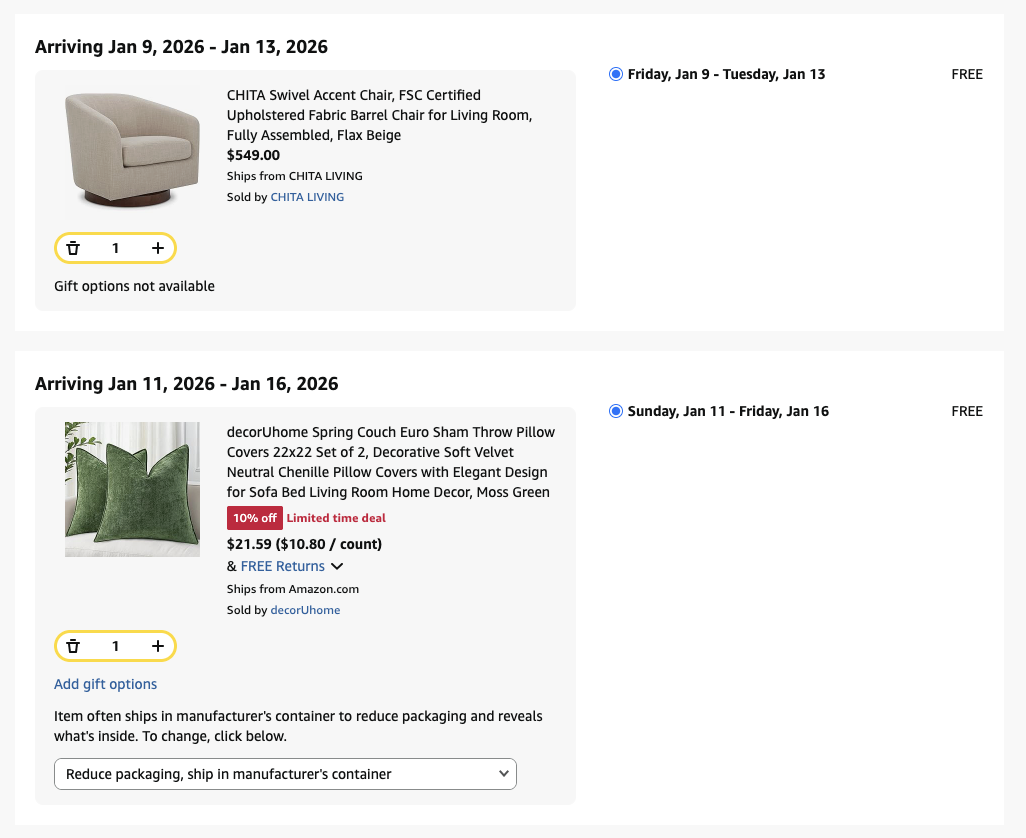
Task: Click the chair quantity number field
Action: pyautogui.click(x=115, y=248)
